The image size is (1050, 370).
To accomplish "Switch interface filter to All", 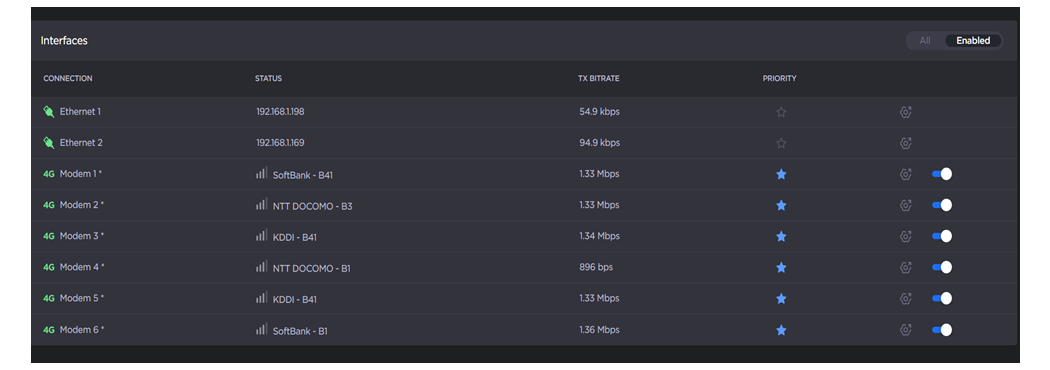I will 925,41.
